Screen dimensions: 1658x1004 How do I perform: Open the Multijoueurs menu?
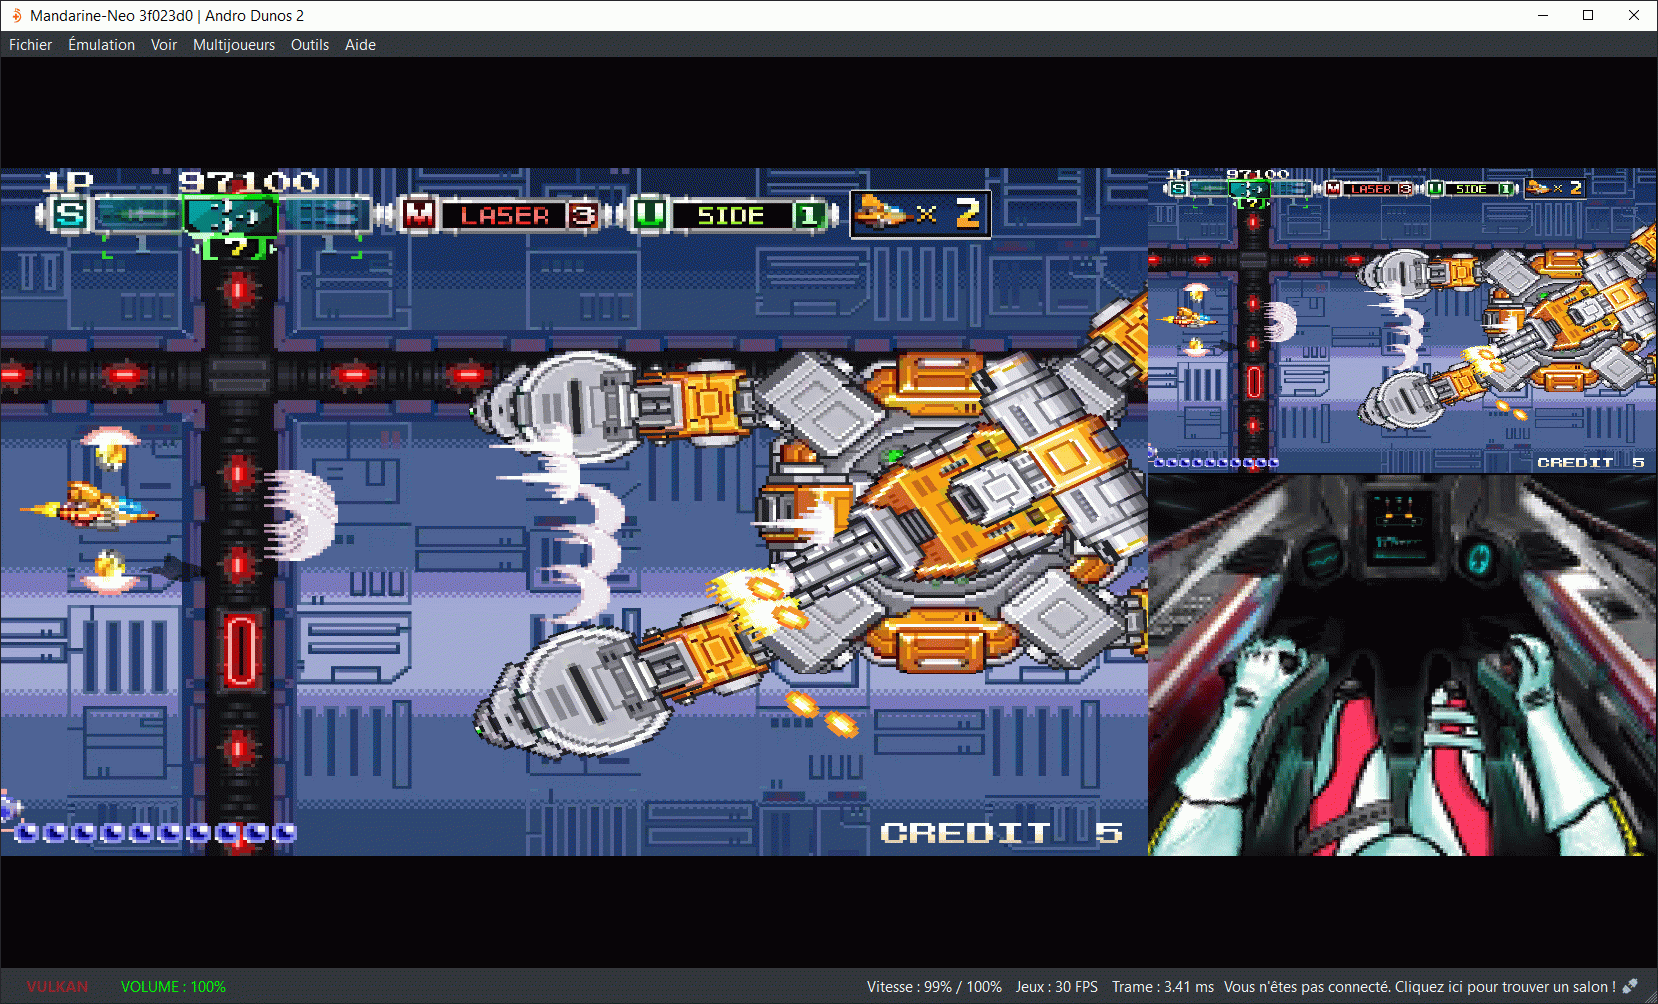pyautogui.click(x=233, y=45)
